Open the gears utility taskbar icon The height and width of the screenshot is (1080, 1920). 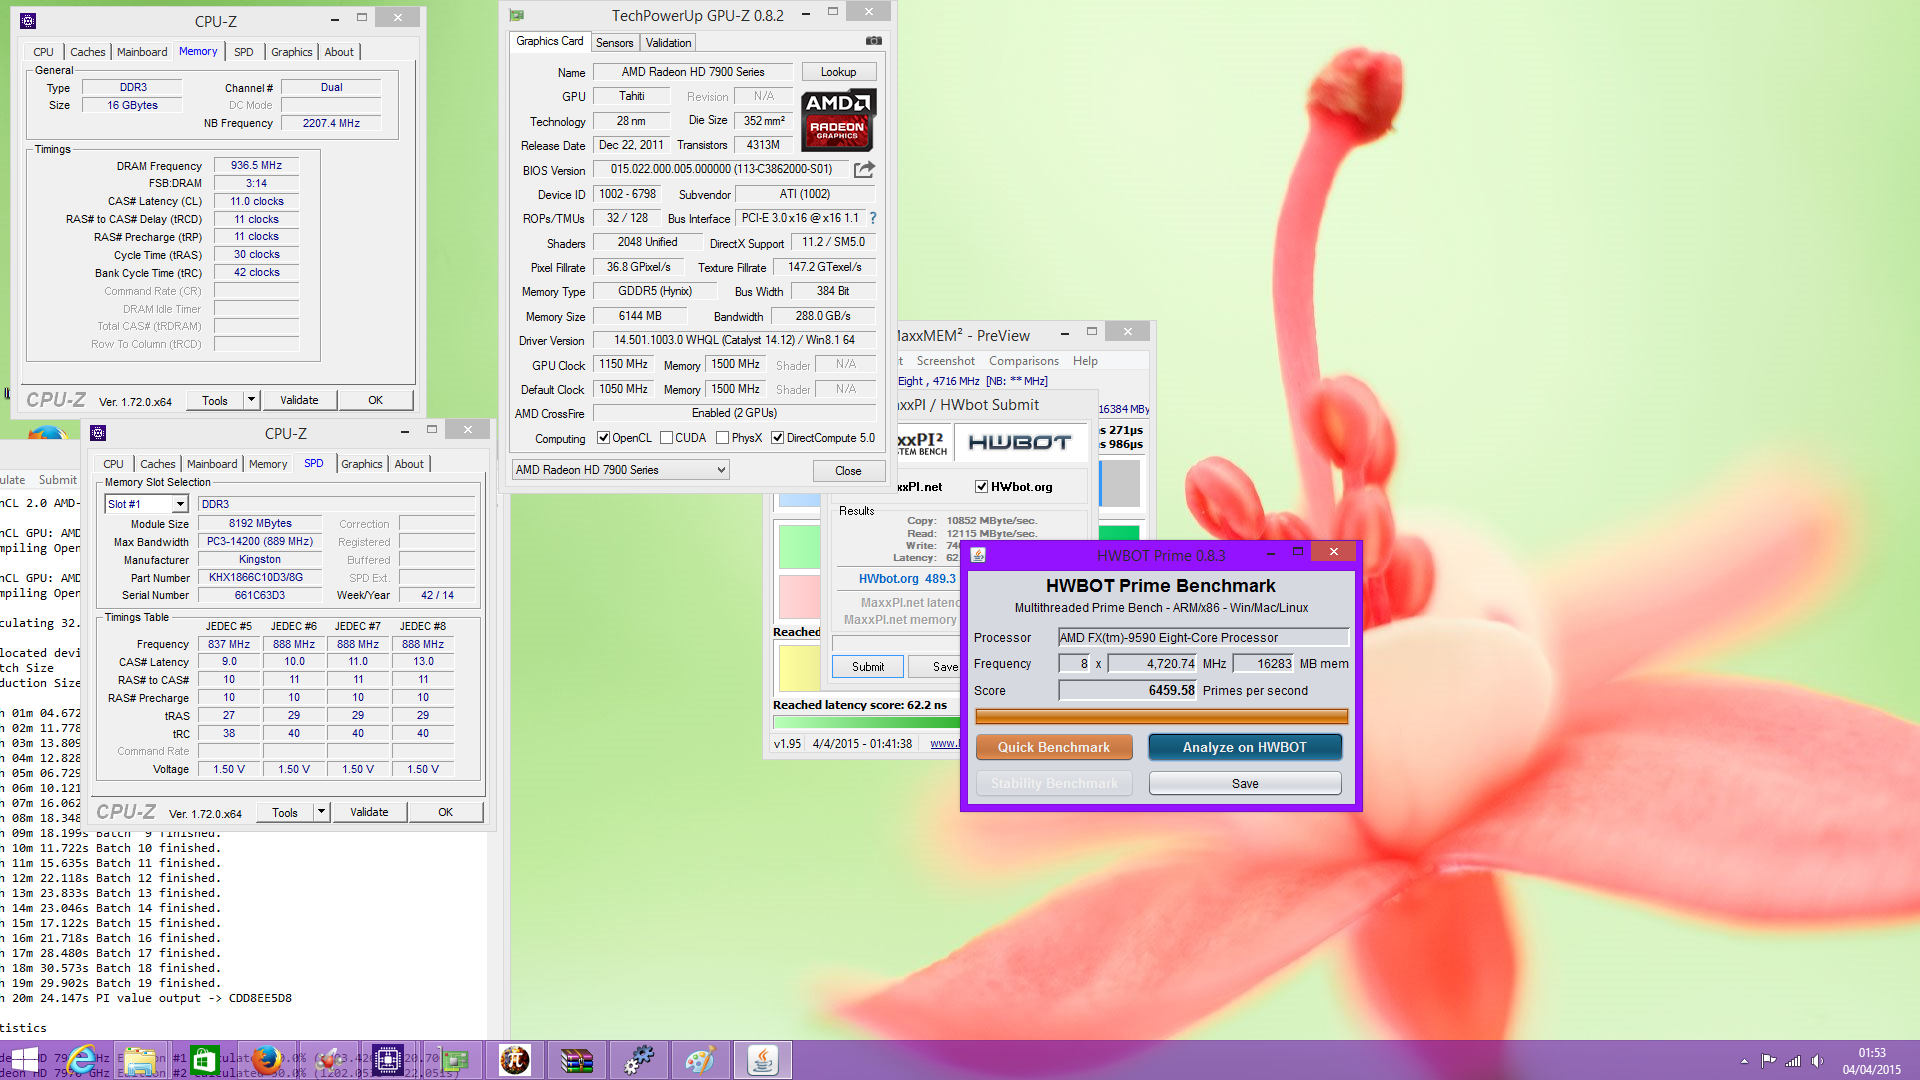tap(639, 1060)
